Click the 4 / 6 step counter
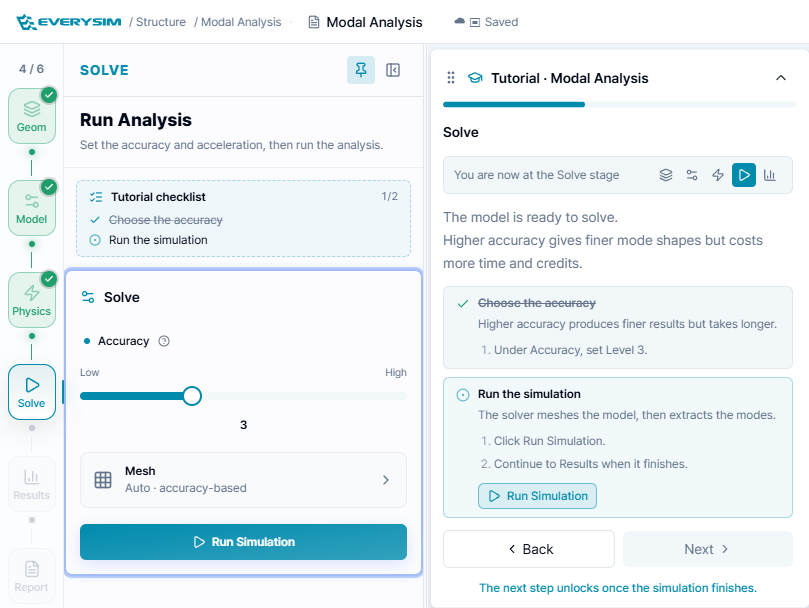 tap(31, 69)
